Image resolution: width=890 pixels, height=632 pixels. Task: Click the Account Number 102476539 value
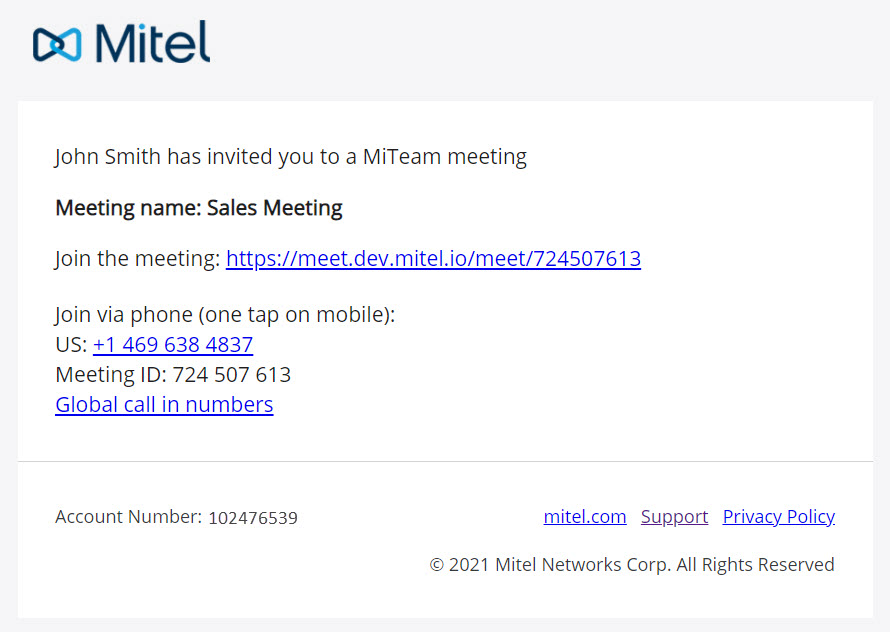click(x=253, y=518)
